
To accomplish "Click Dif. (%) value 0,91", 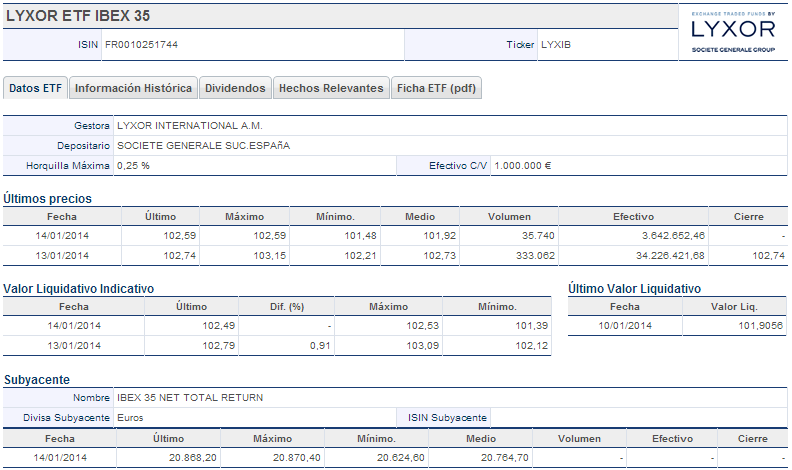I will [320, 346].
